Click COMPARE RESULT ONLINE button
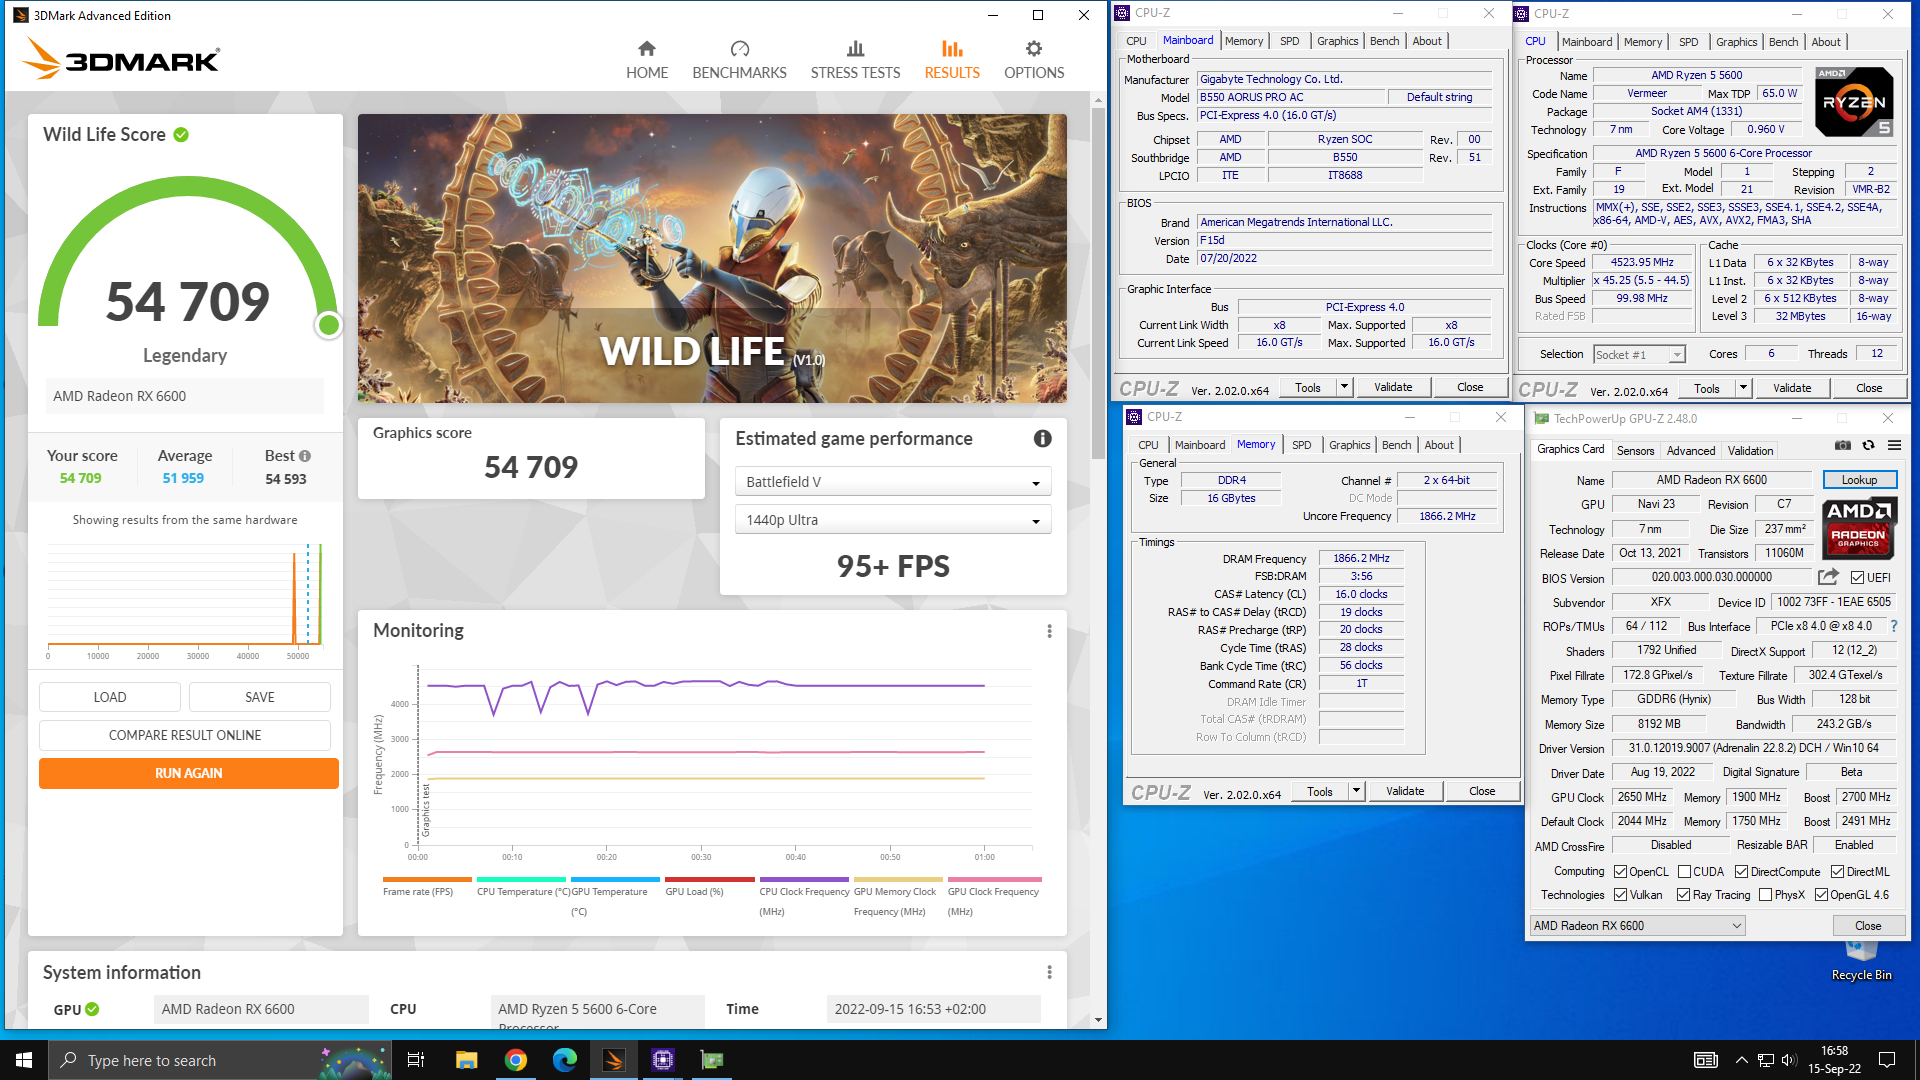The width and height of the screenshot is (1920, 1080). (185, 735)
